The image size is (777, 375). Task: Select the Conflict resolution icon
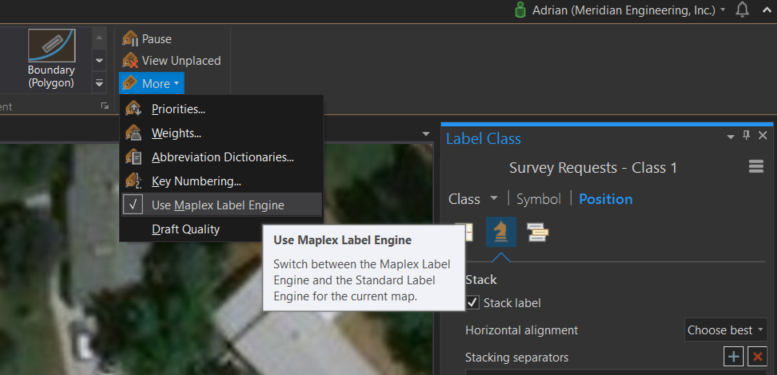tap(538, 232)
